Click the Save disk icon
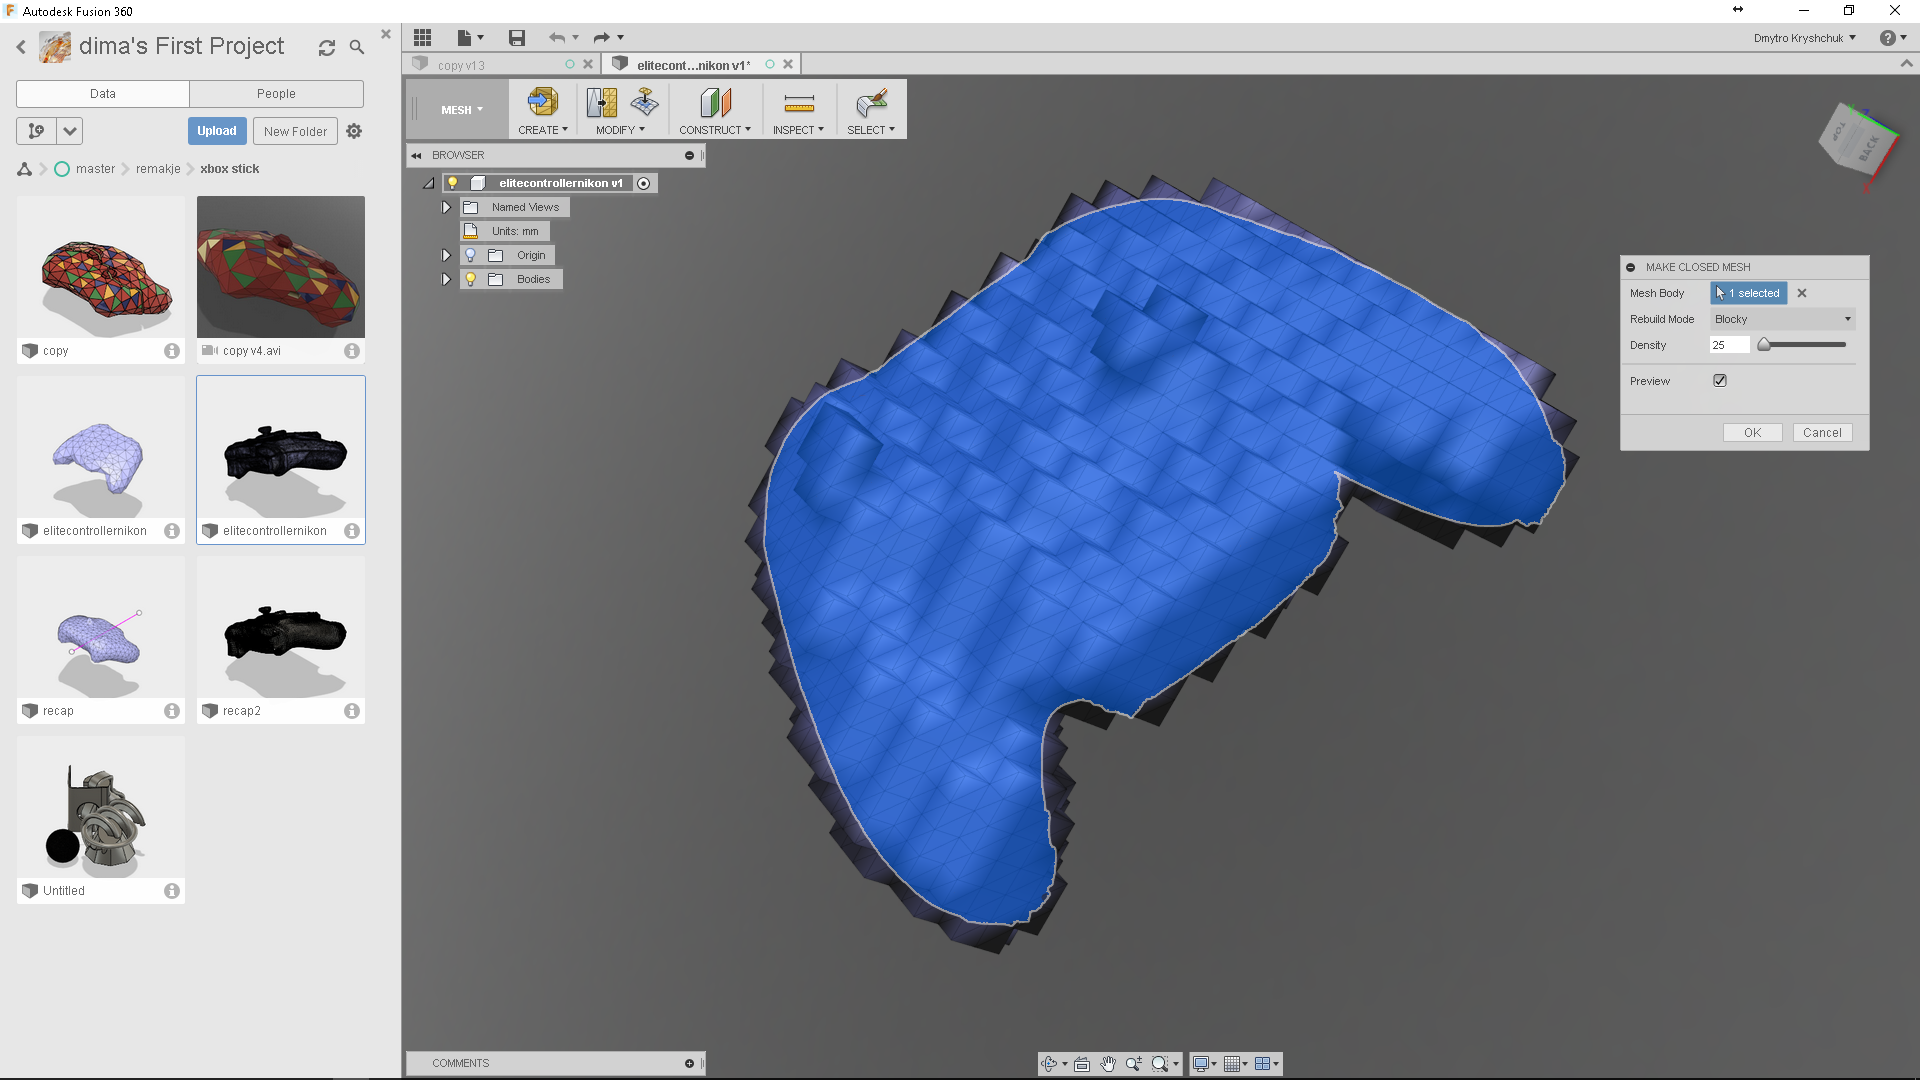 click(516, 38)
